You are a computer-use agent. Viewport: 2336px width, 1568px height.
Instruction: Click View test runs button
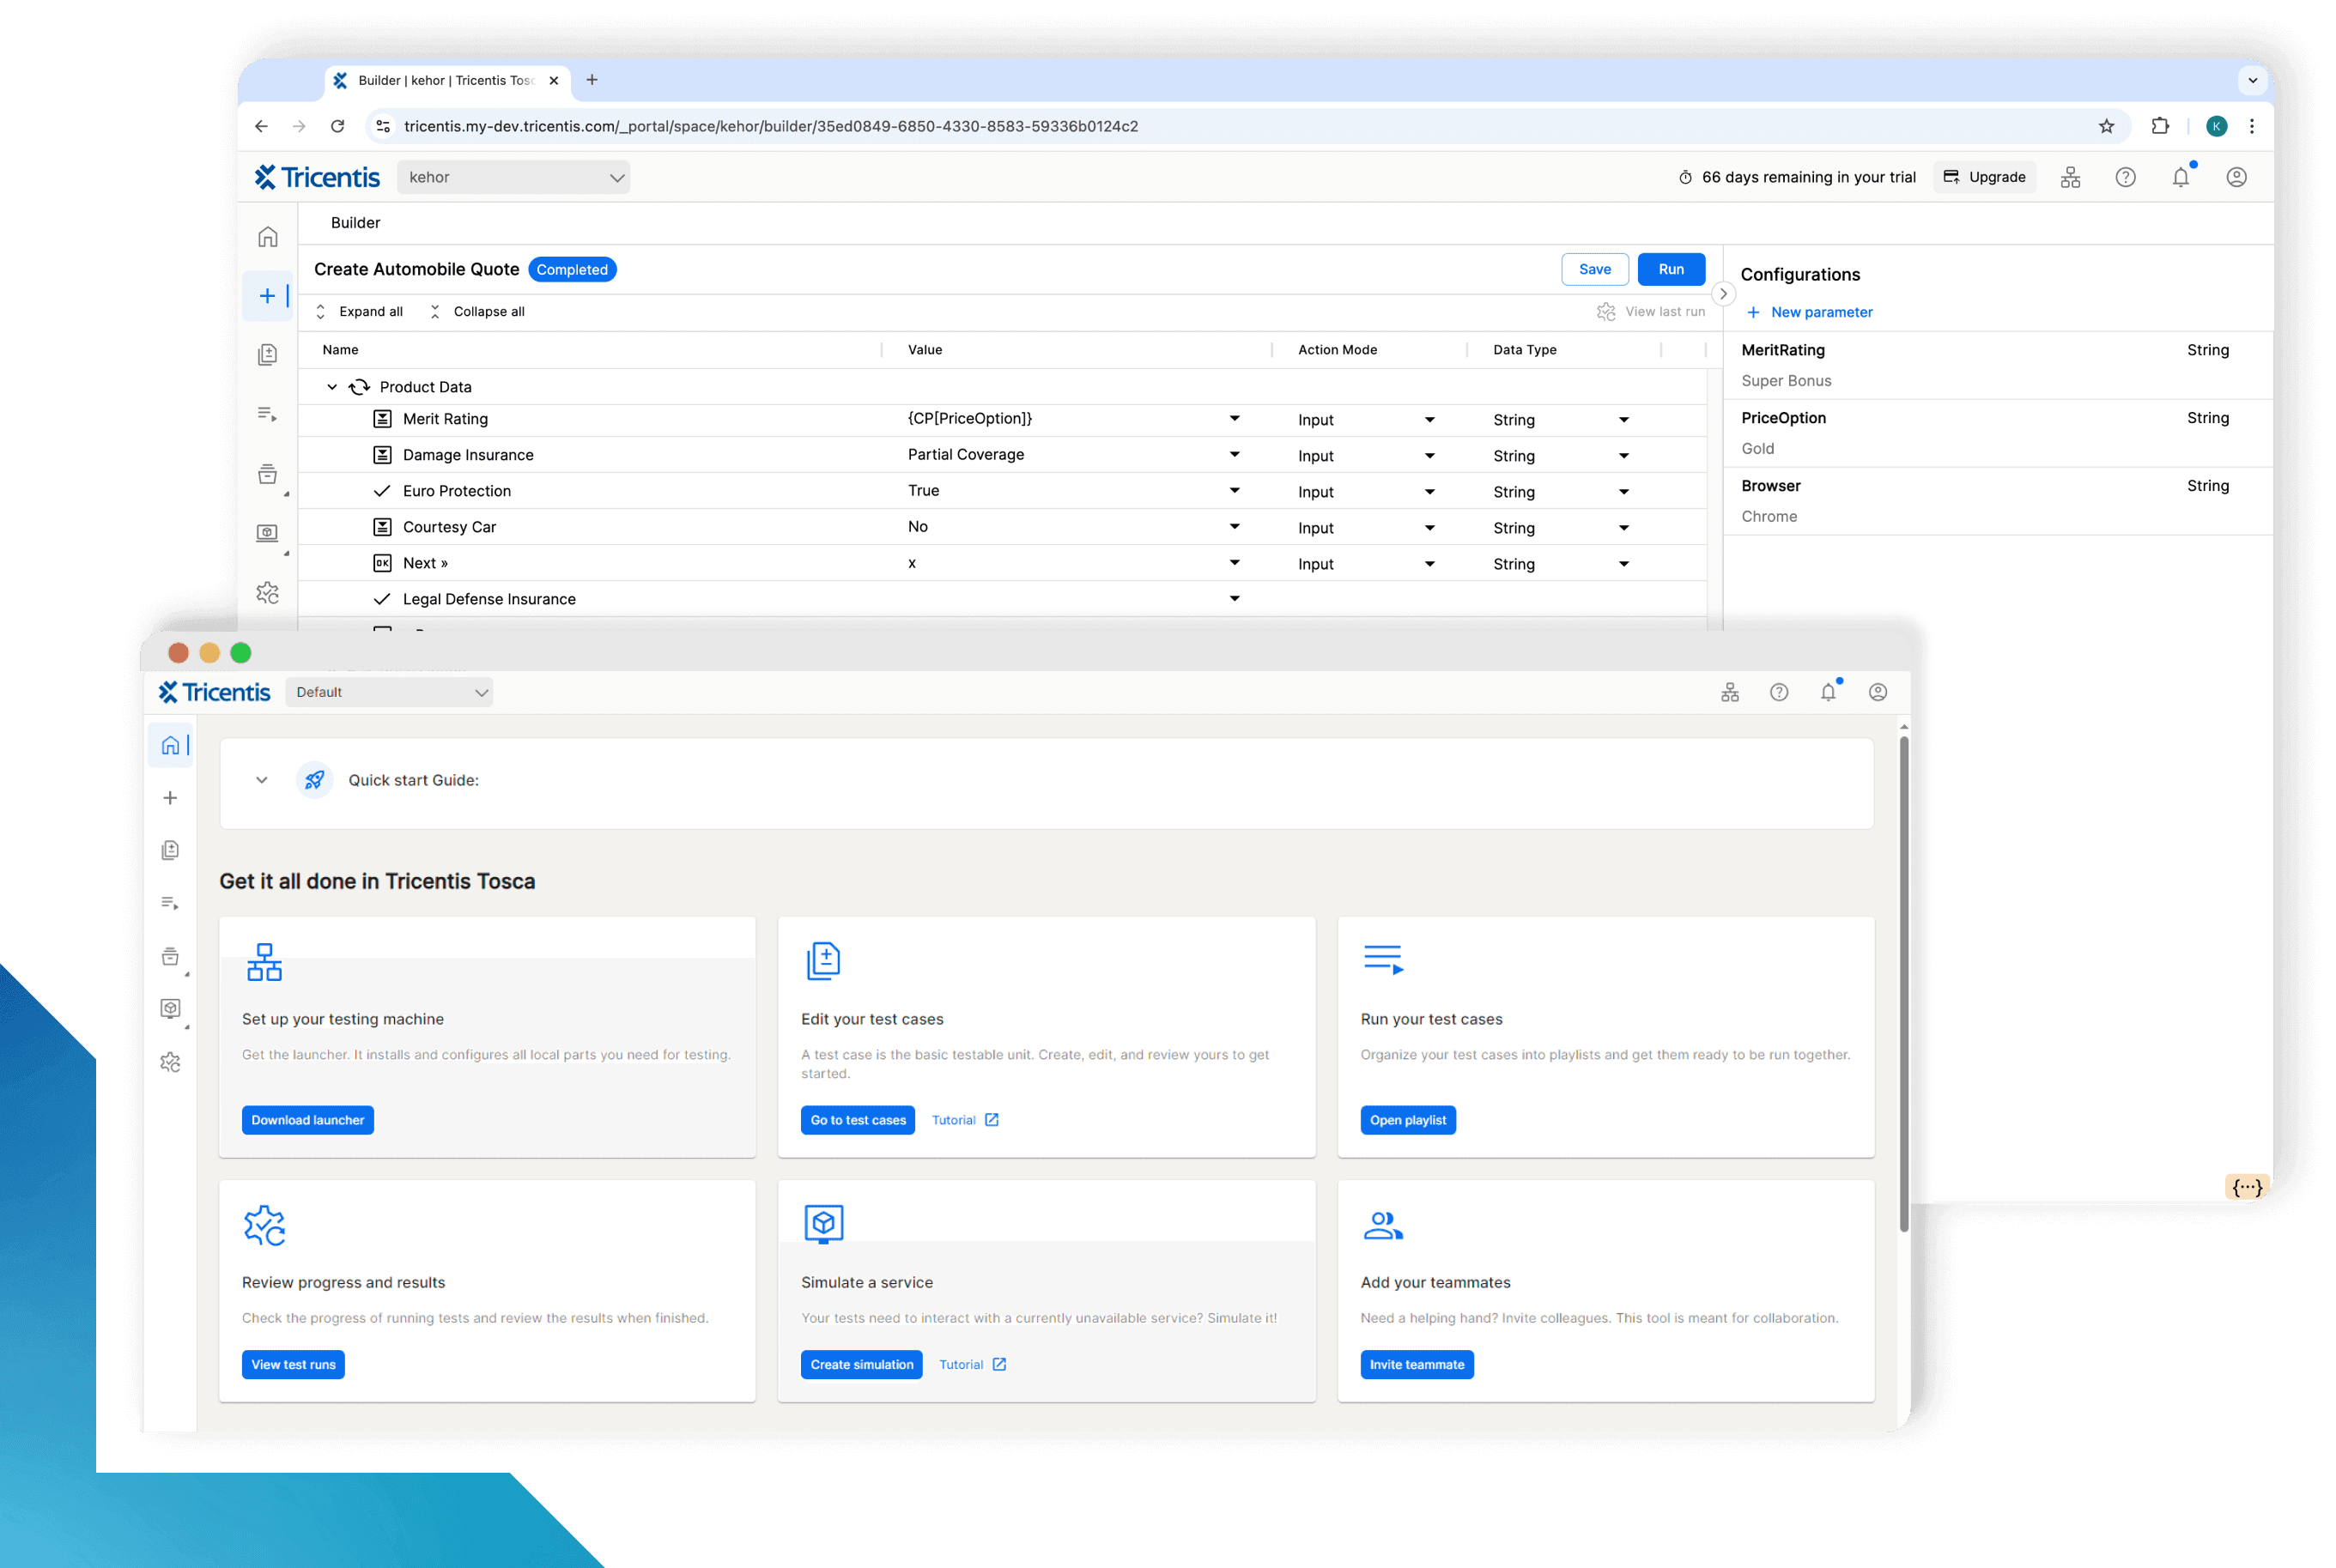click(x=293, y=1364)
